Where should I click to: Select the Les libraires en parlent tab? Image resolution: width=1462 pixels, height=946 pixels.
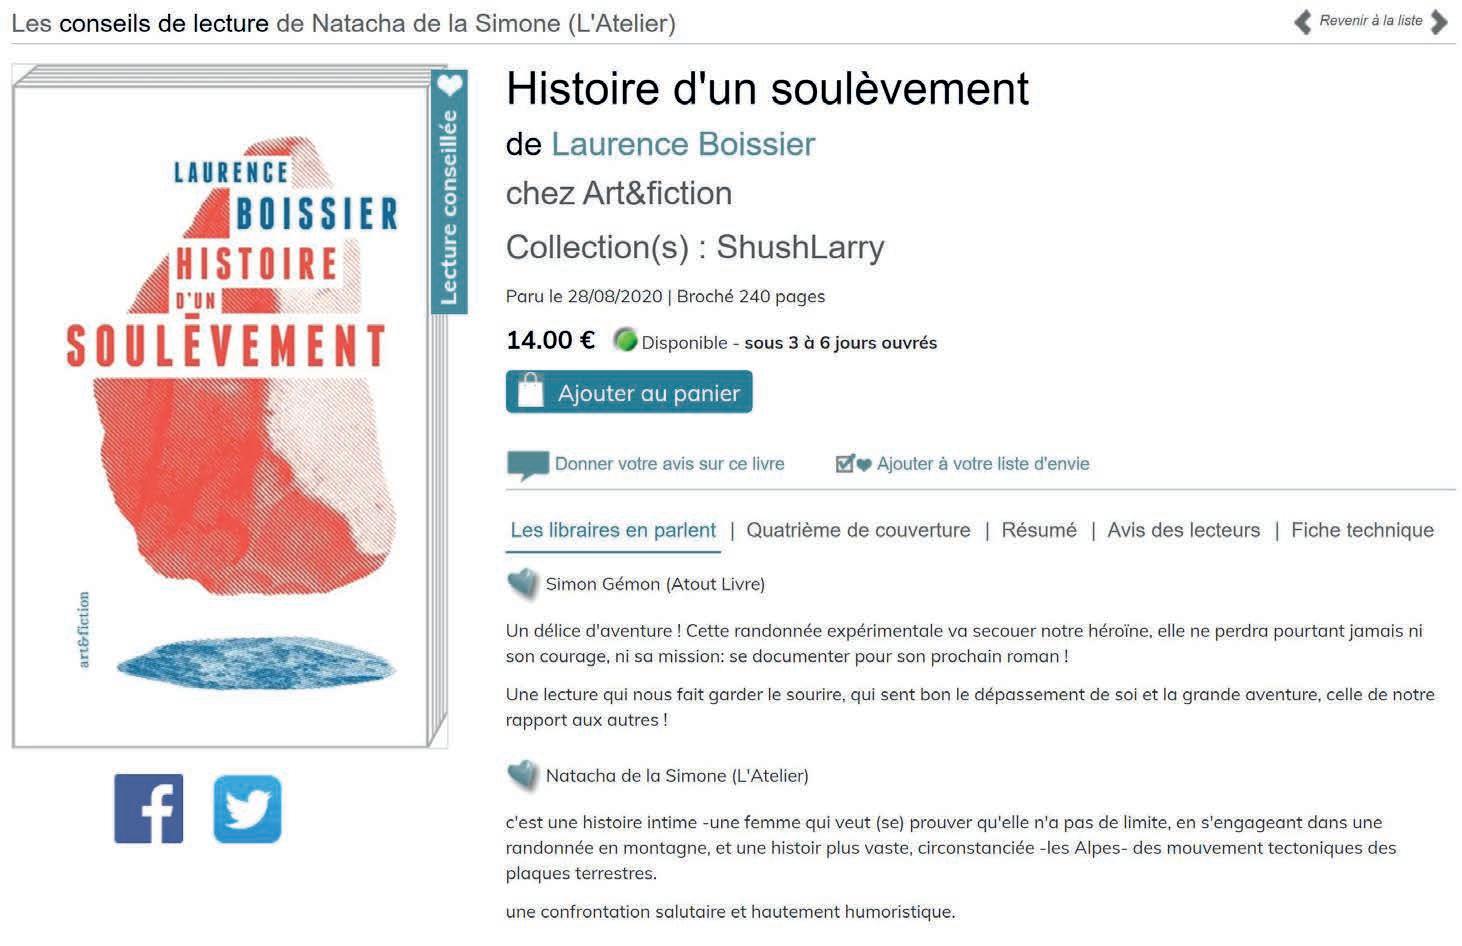click(x=613, y=530)
